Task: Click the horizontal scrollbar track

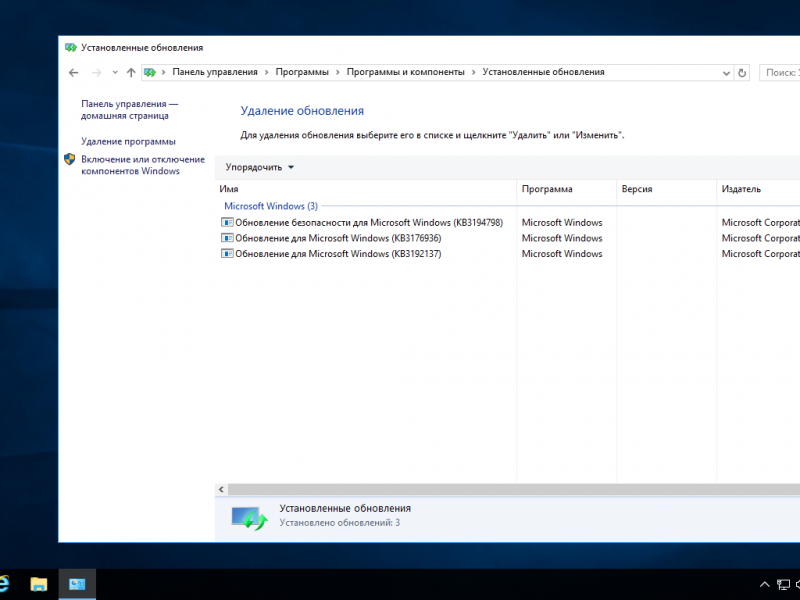Action: [514, 490]
